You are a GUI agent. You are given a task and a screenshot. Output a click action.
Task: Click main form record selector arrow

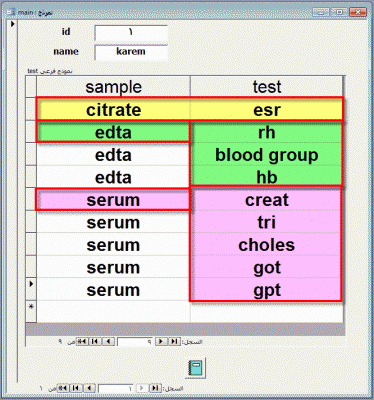13,24
